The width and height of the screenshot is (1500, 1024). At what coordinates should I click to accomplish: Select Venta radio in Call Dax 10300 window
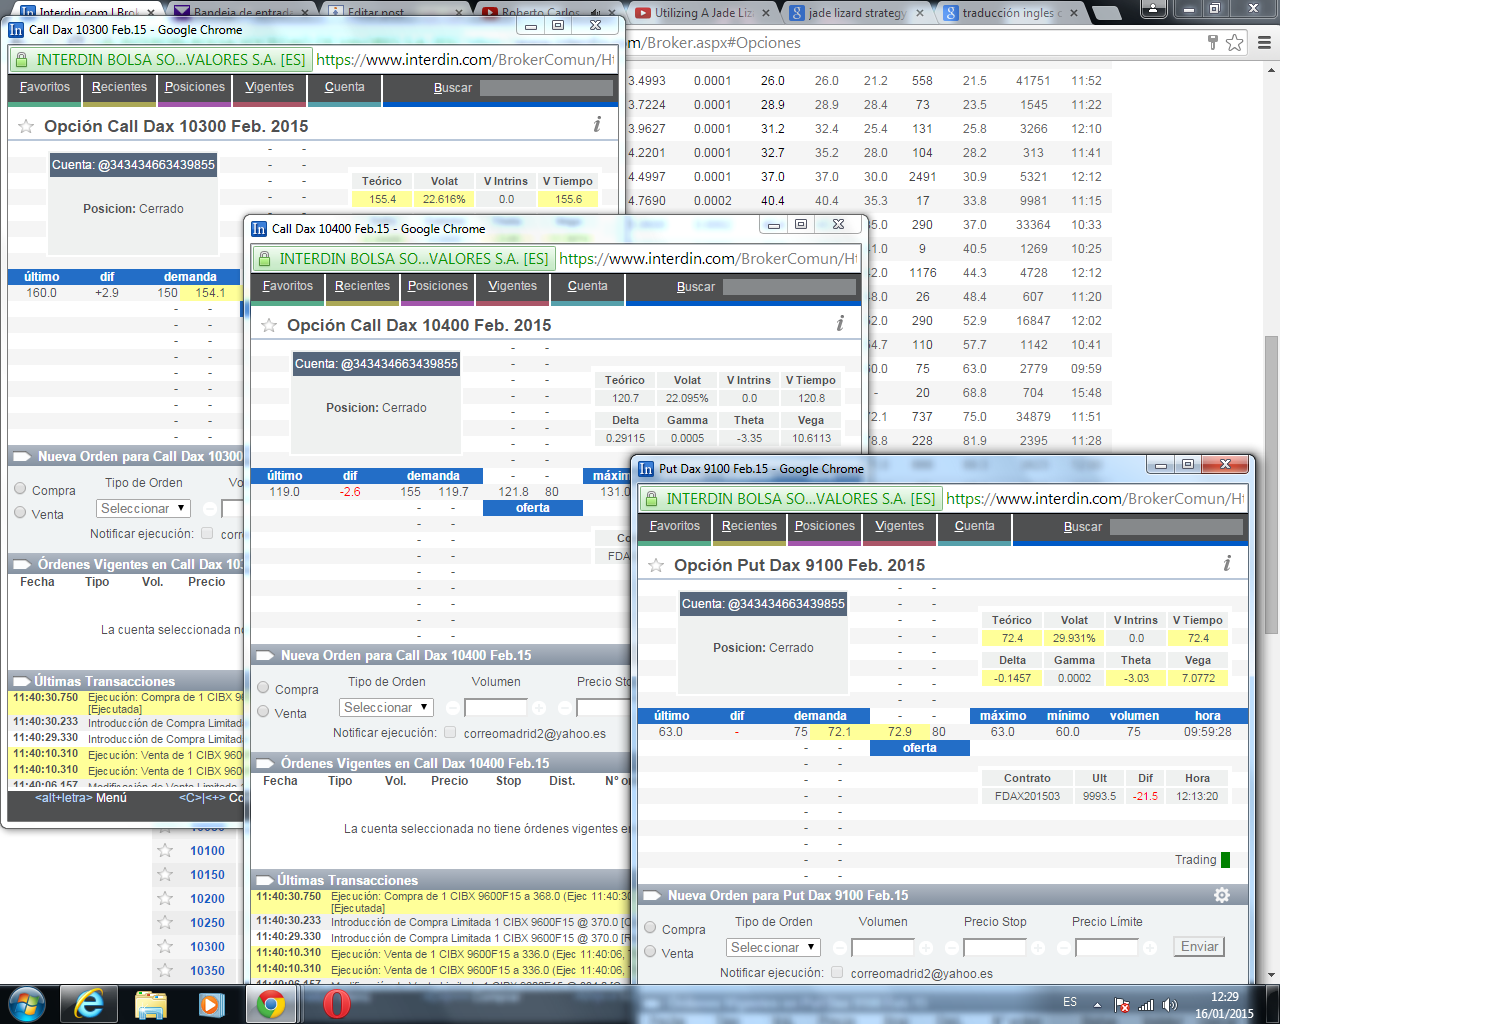[x=20, y=513]
